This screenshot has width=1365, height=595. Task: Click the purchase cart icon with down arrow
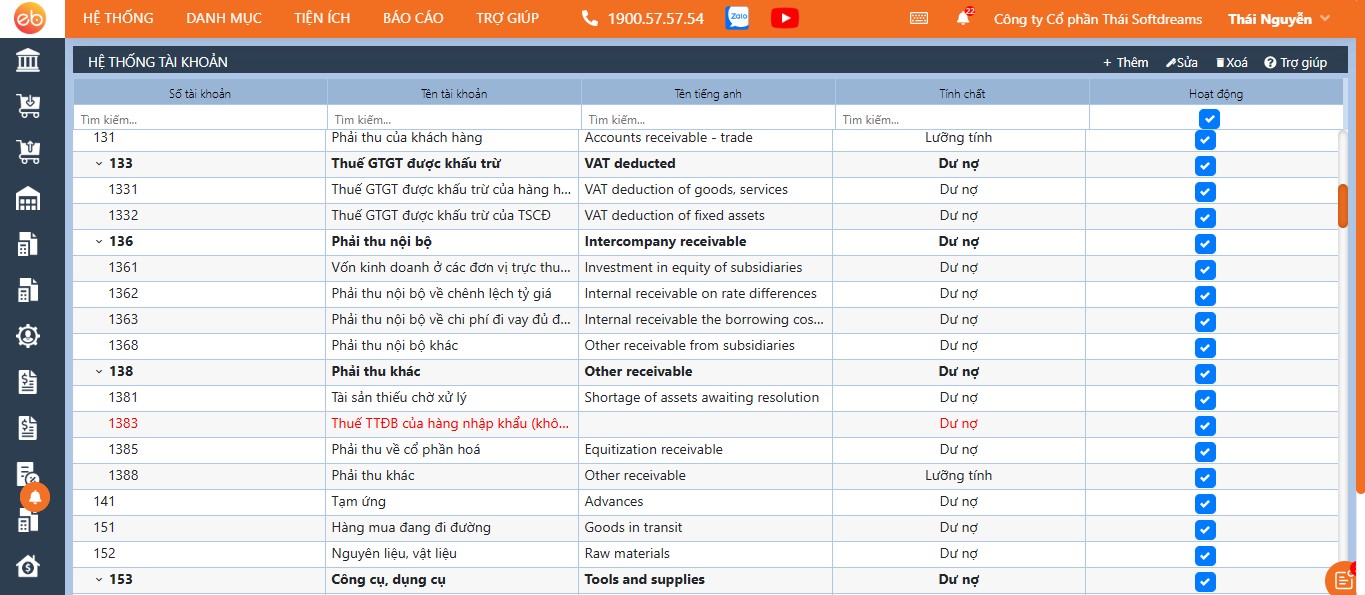(28, 105)
